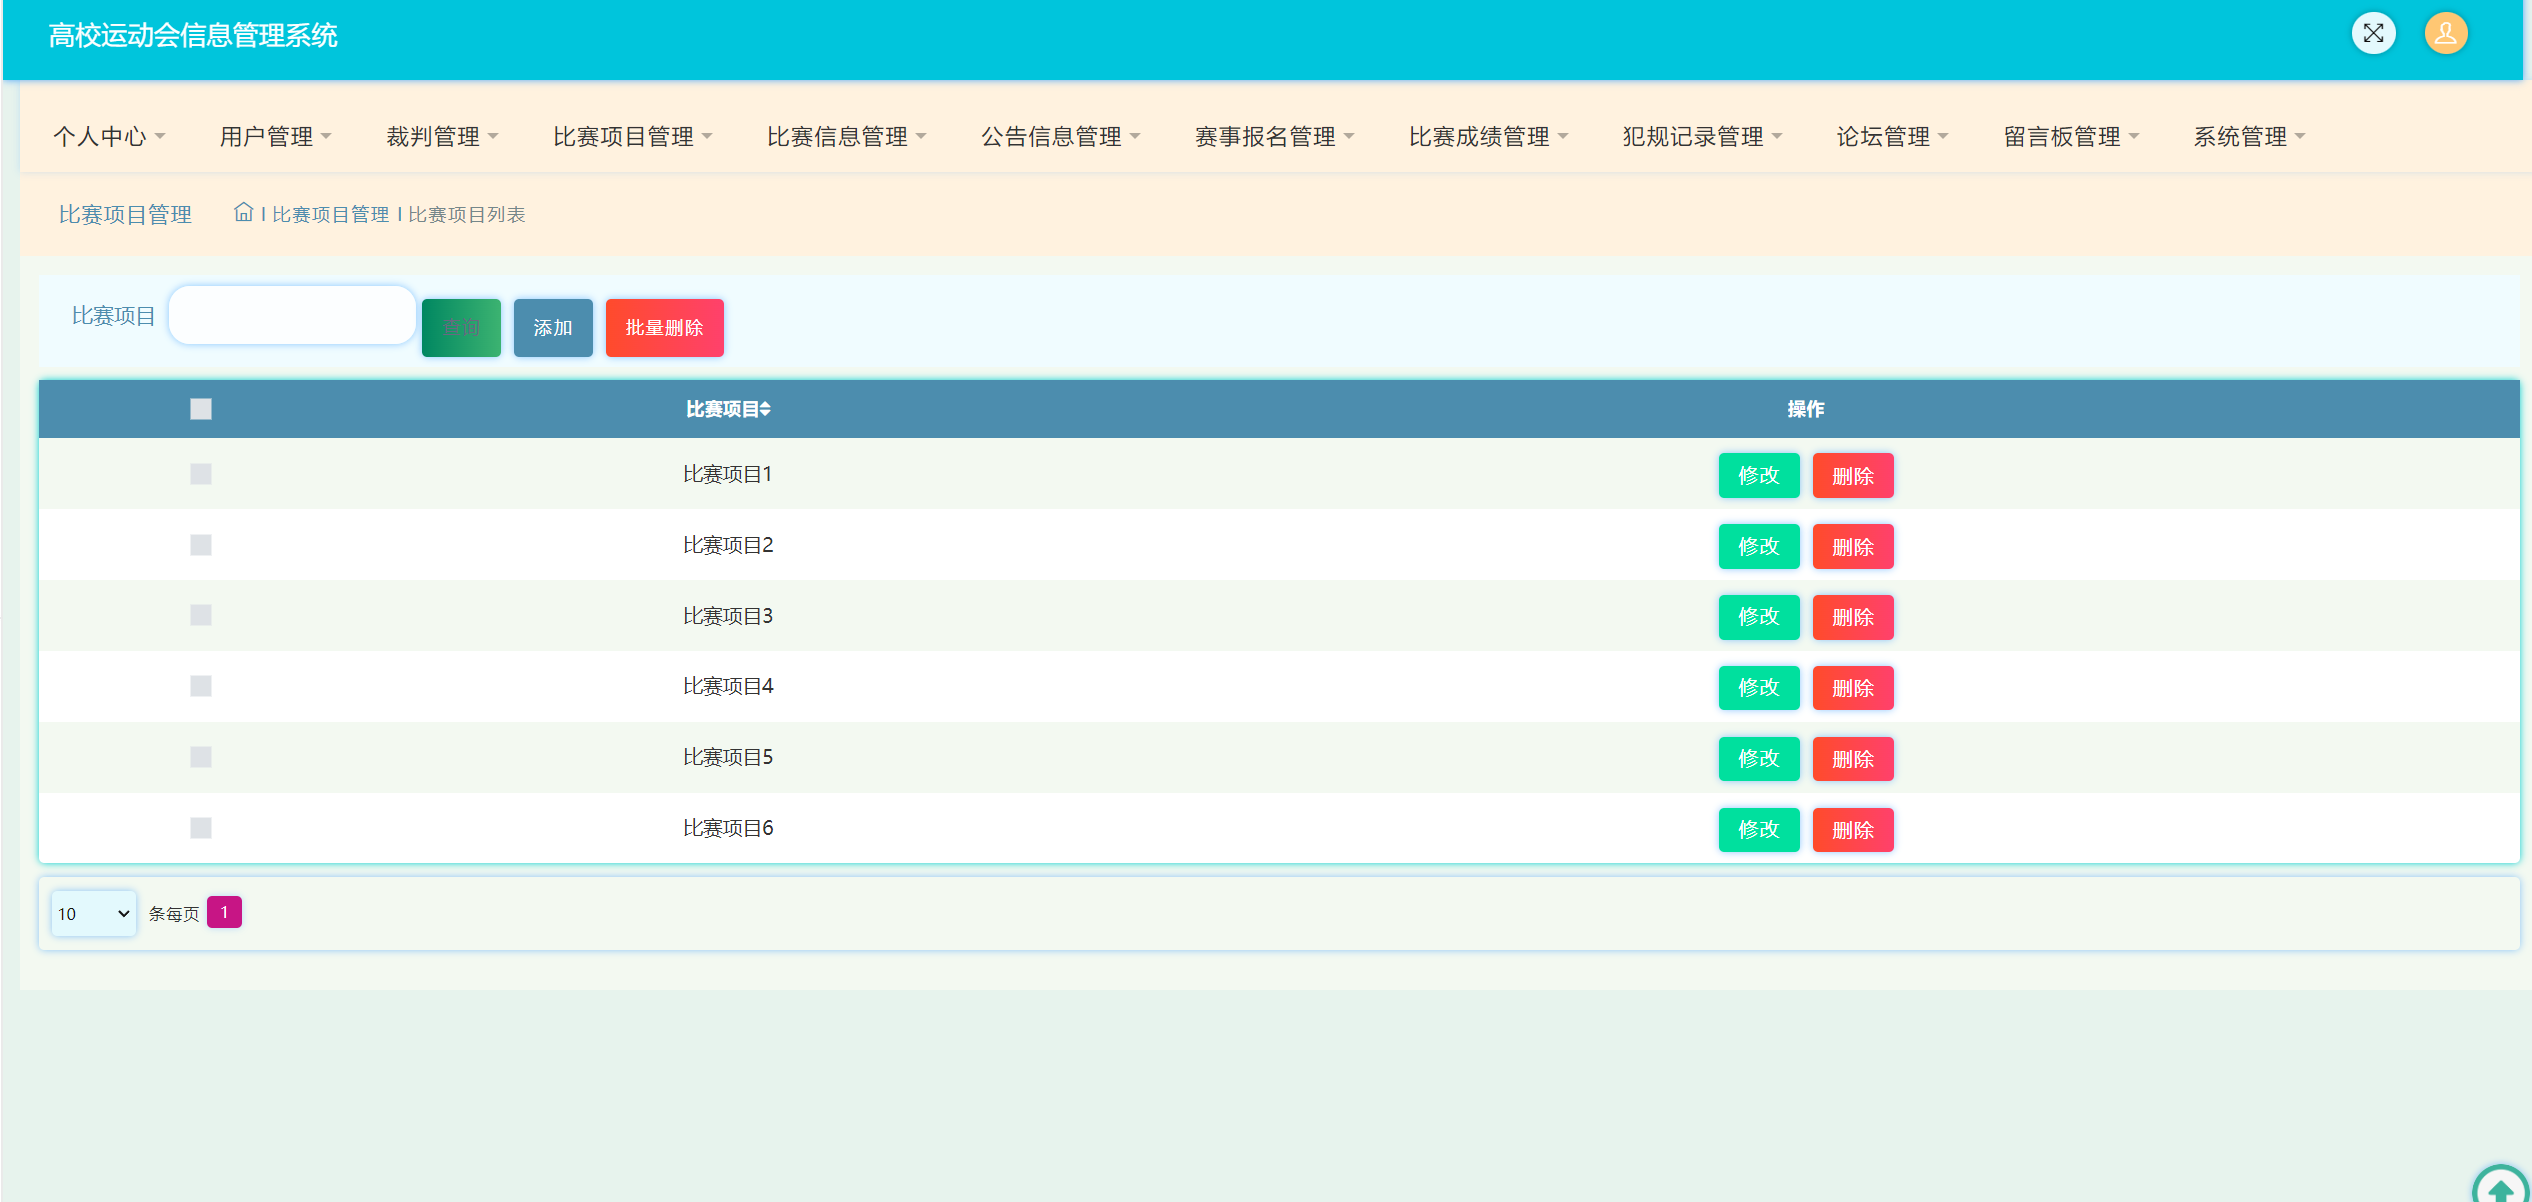Click the fullscreen toggle icon in header

tap(2373, 34)
